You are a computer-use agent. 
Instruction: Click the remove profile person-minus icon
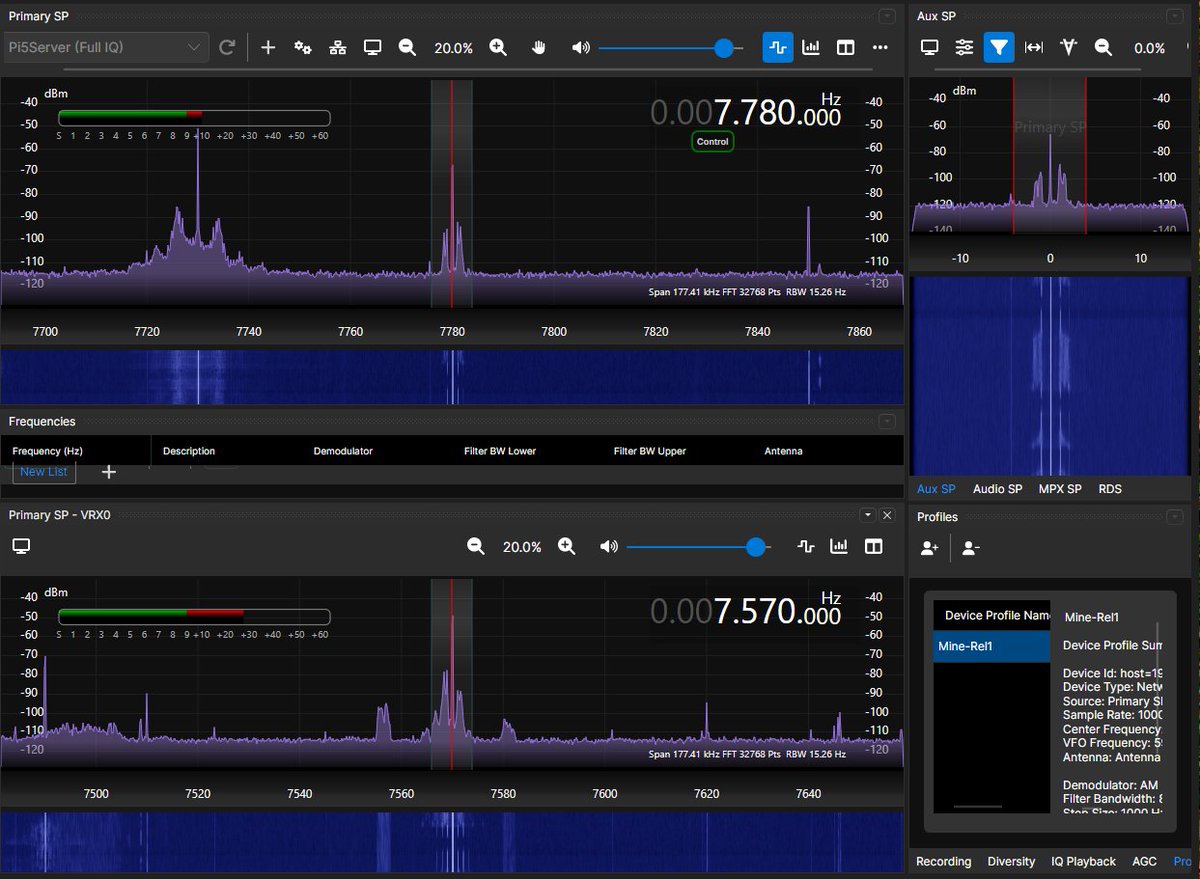970,547
